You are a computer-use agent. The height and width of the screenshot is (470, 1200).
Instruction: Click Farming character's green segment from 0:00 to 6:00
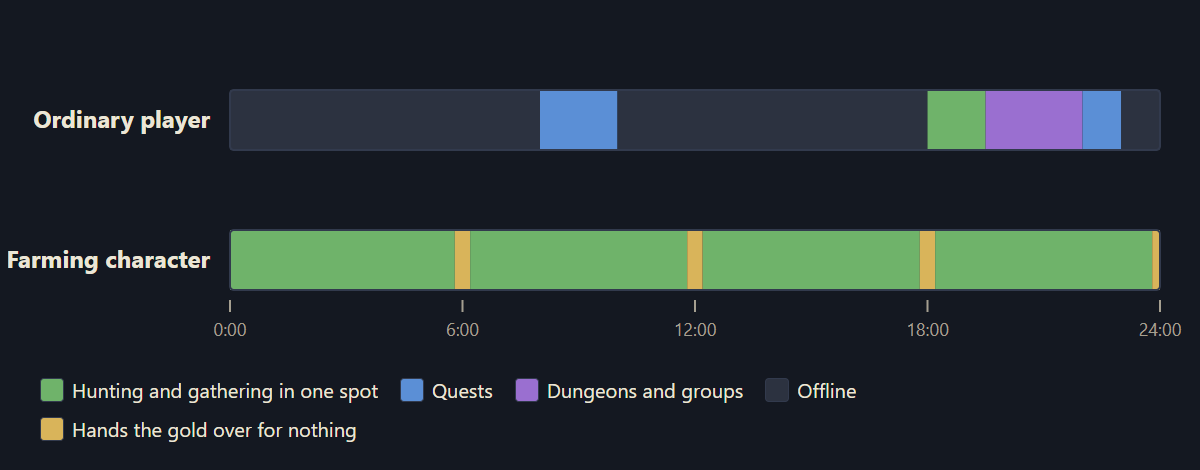tap(343, 260)
